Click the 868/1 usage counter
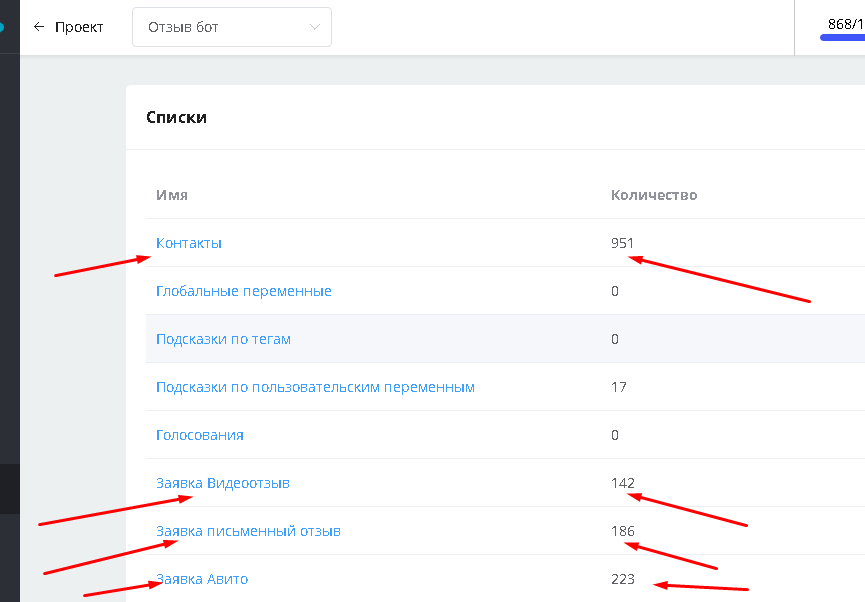 coord(846,24)
